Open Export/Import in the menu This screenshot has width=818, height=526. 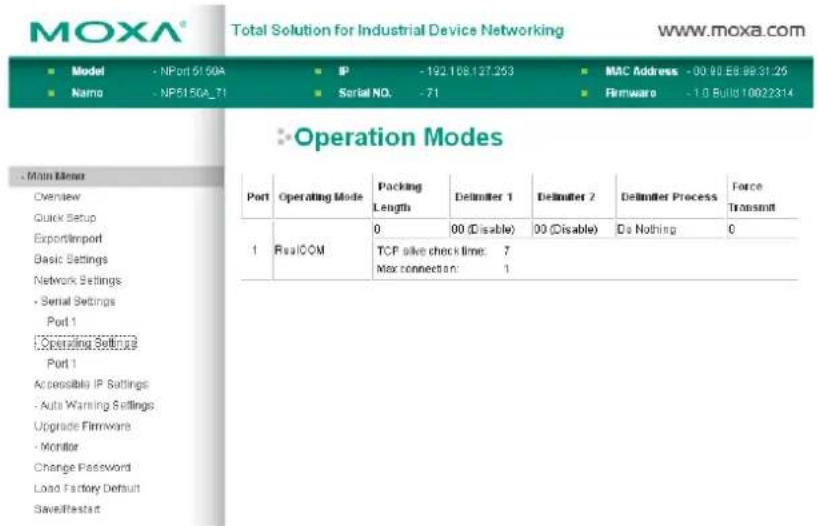tap(68, 238)
